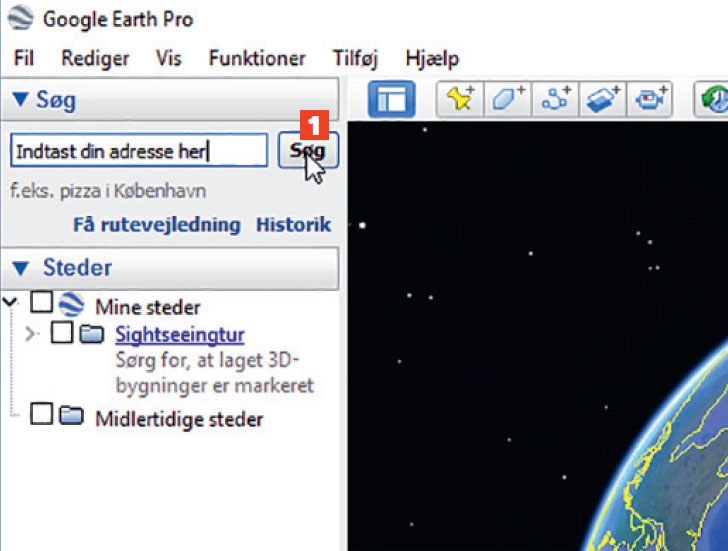Open the Fil menu

coord(24,58)
